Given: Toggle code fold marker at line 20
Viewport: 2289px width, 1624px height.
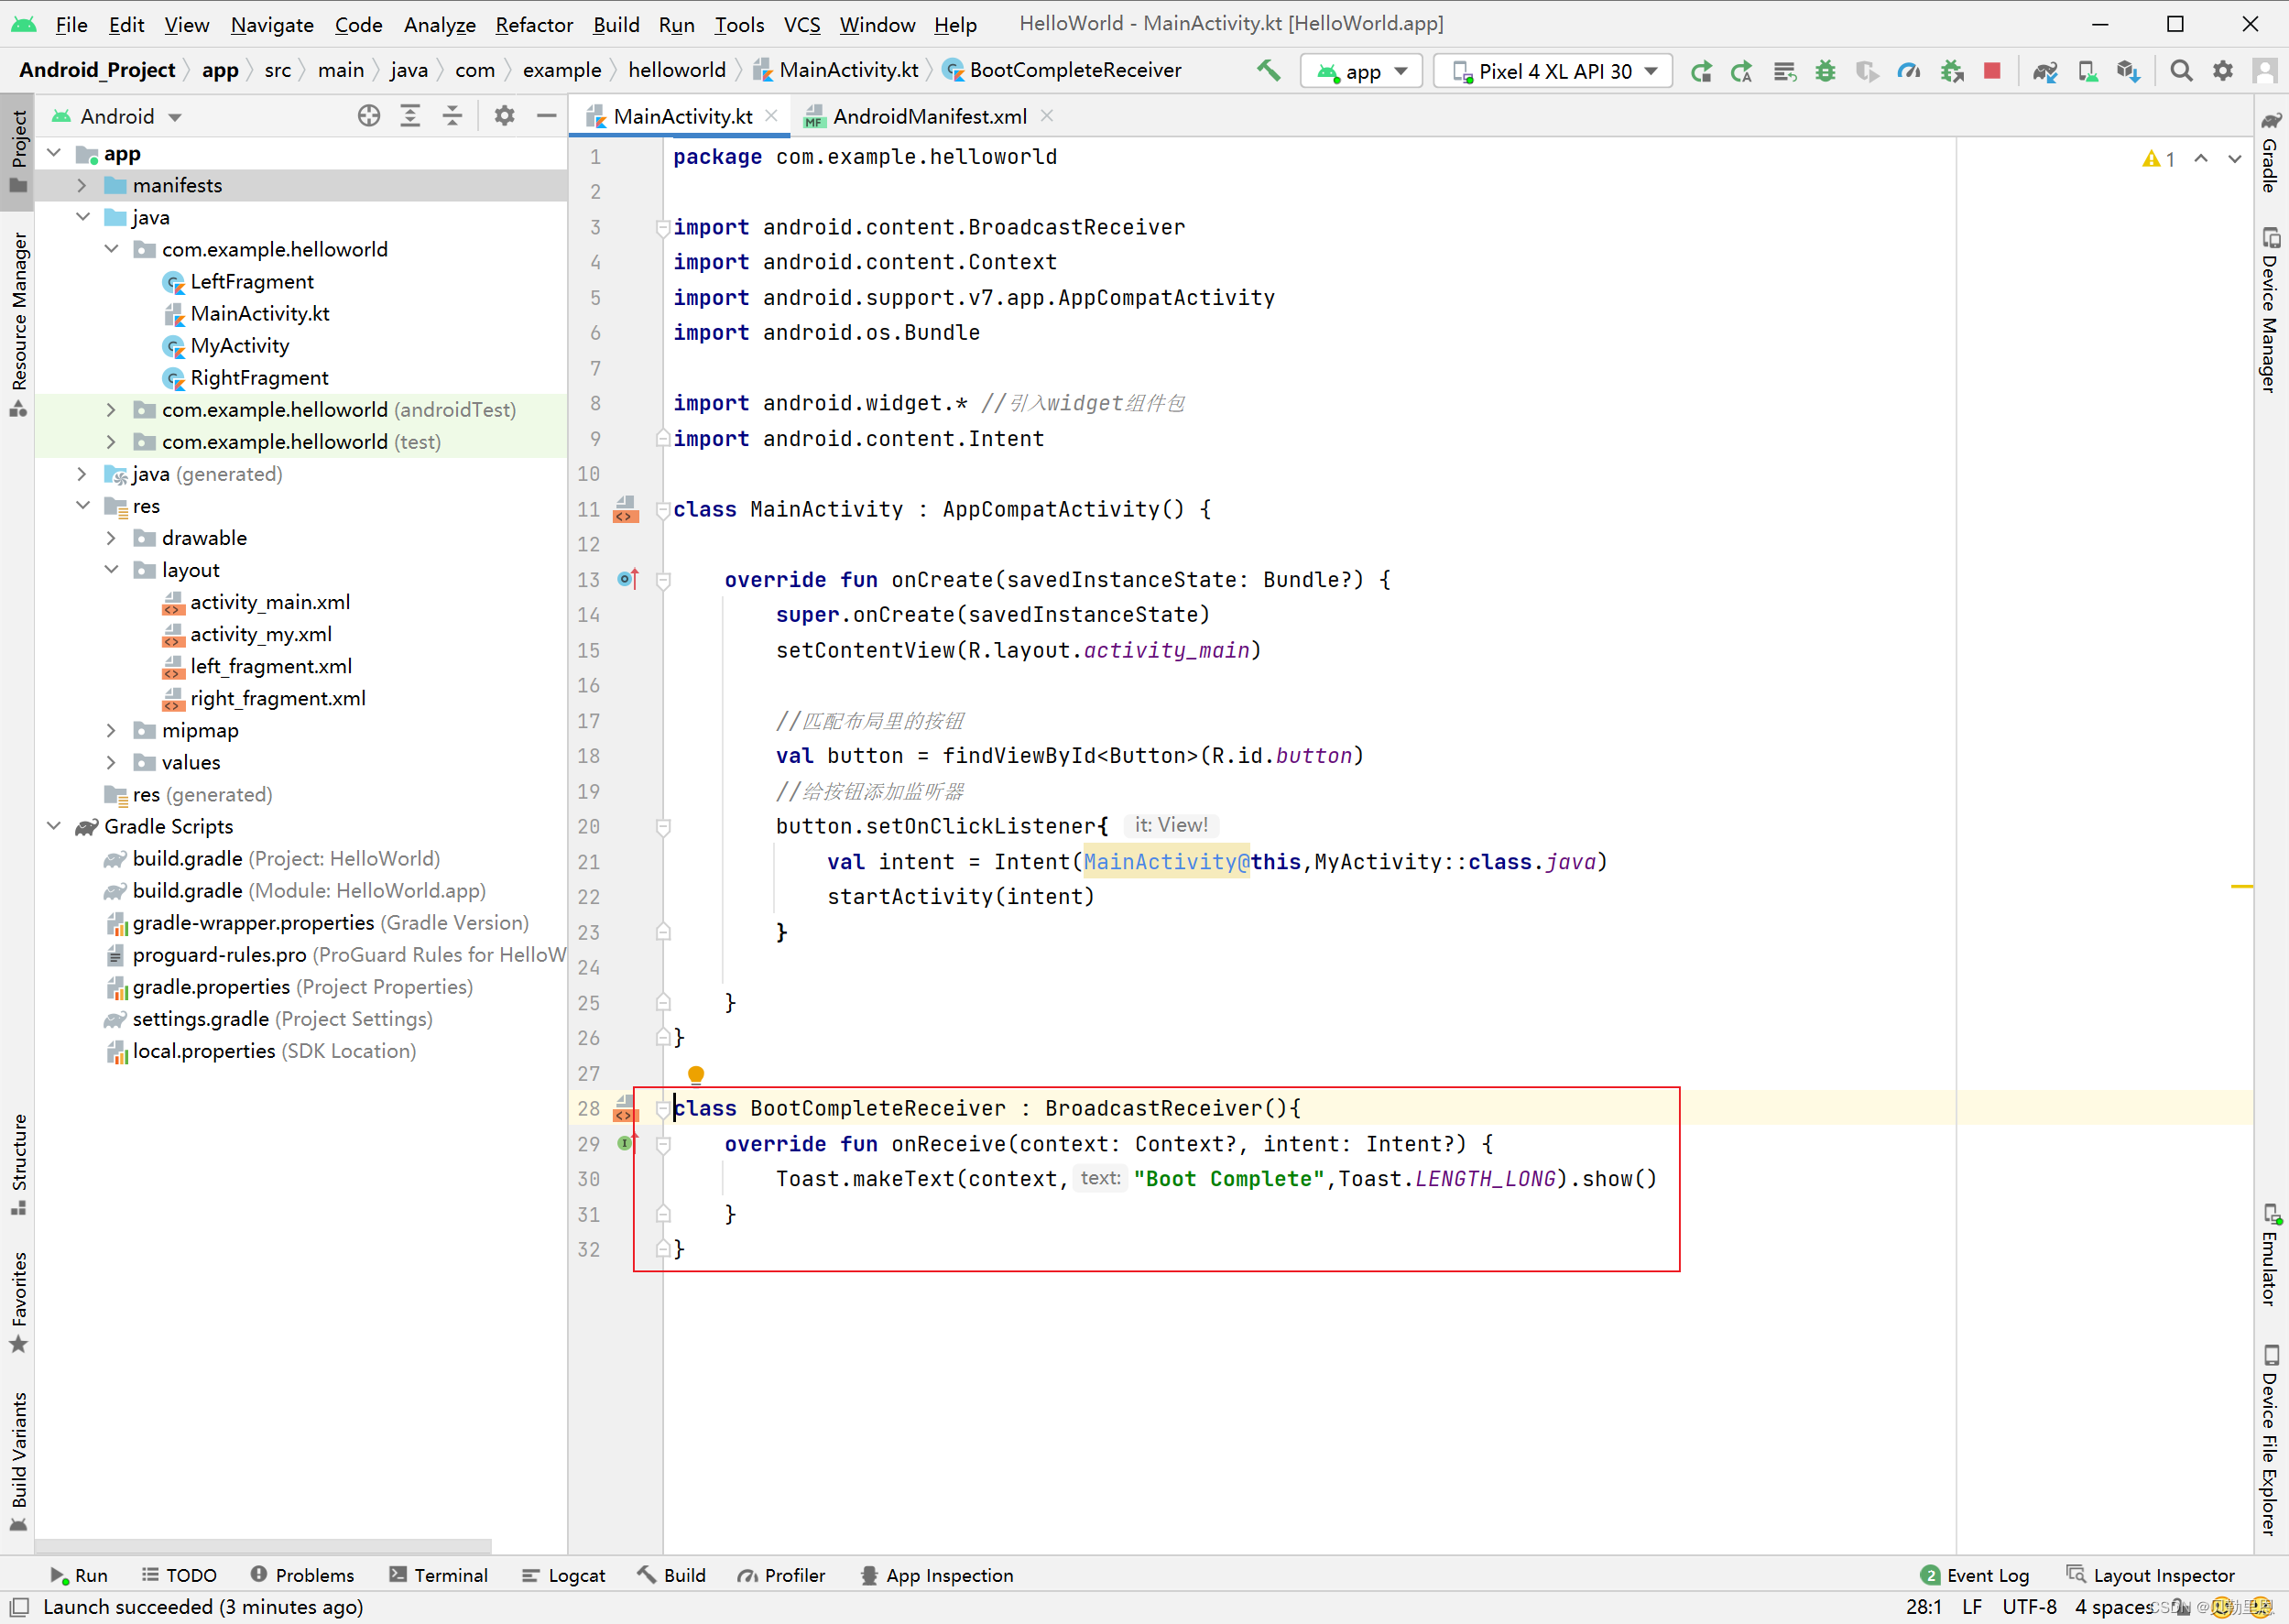Looking at the screenshot, I should [x=663, y=827].
